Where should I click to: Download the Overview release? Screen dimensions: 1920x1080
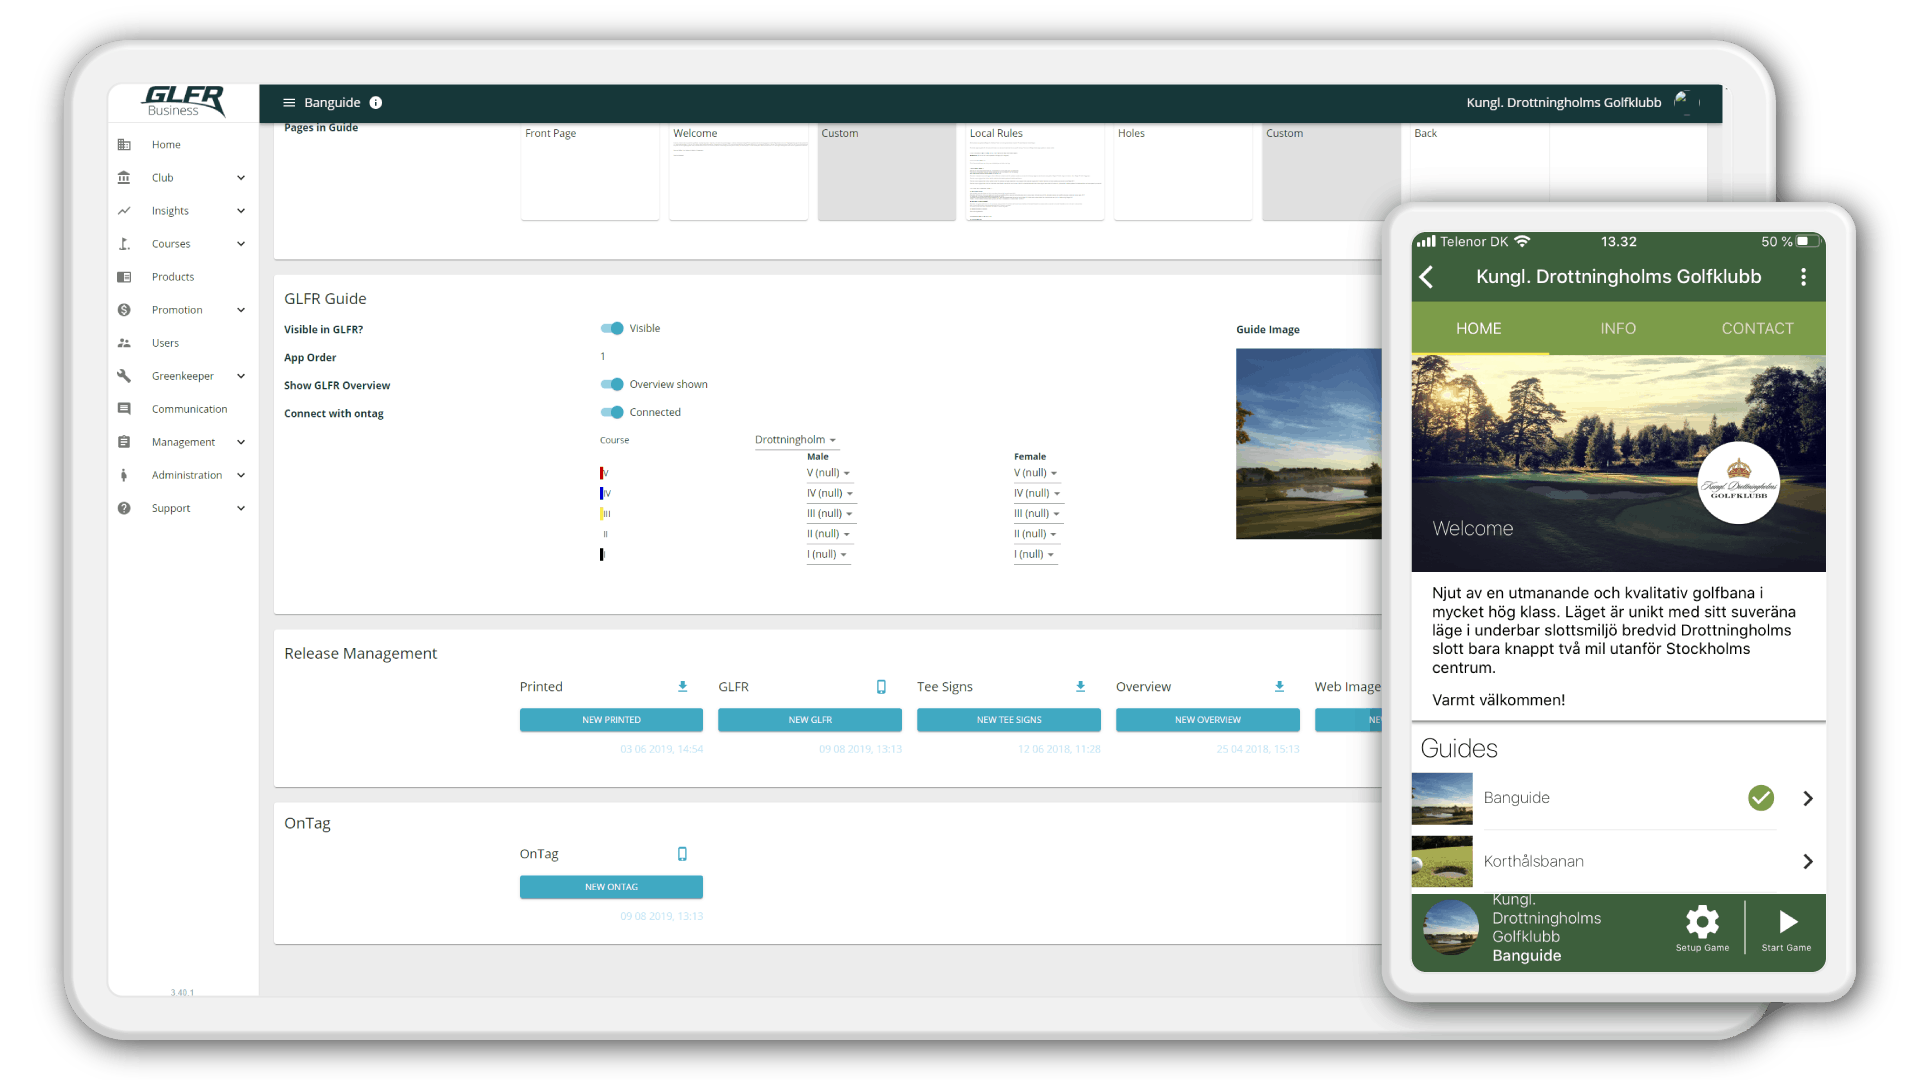coord(1279,687)
